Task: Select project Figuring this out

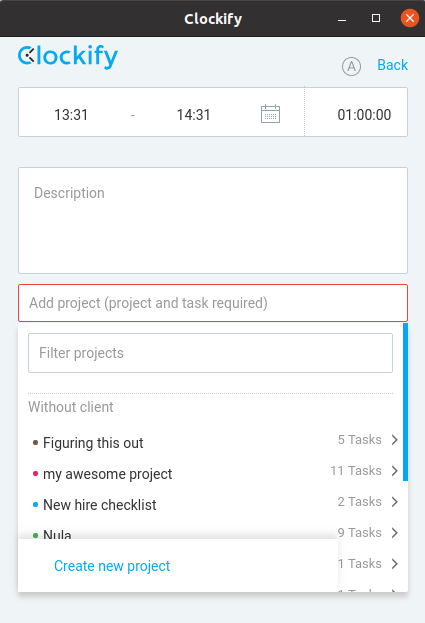Action: 93,443
